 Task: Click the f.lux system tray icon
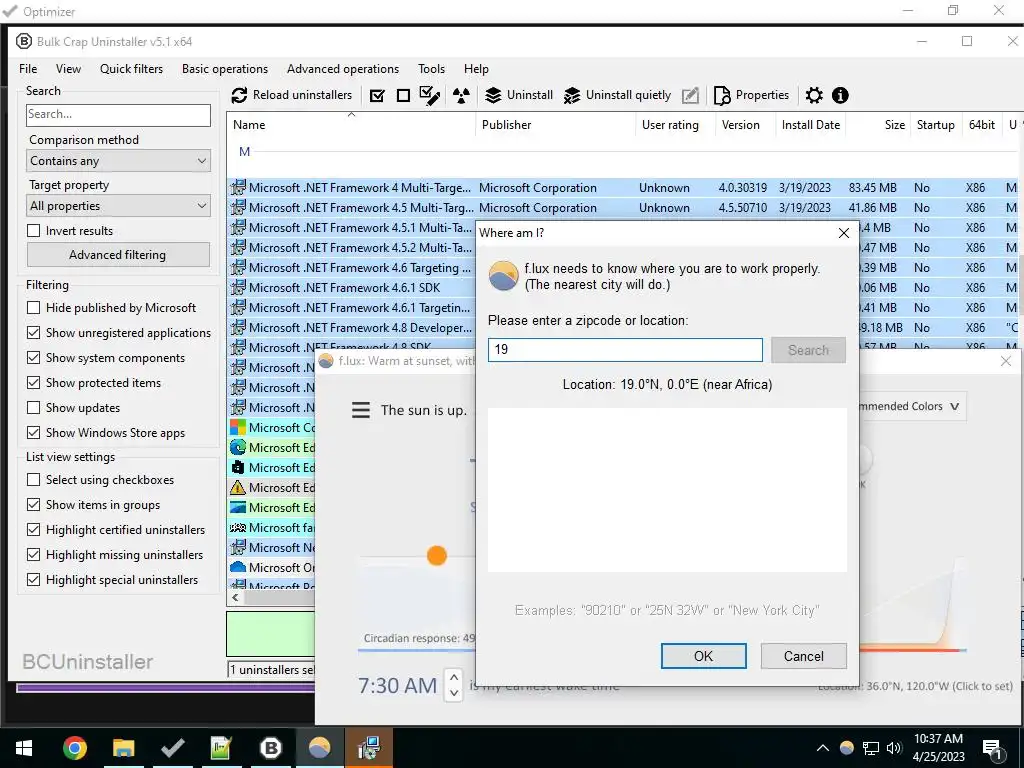pos(846,748)
